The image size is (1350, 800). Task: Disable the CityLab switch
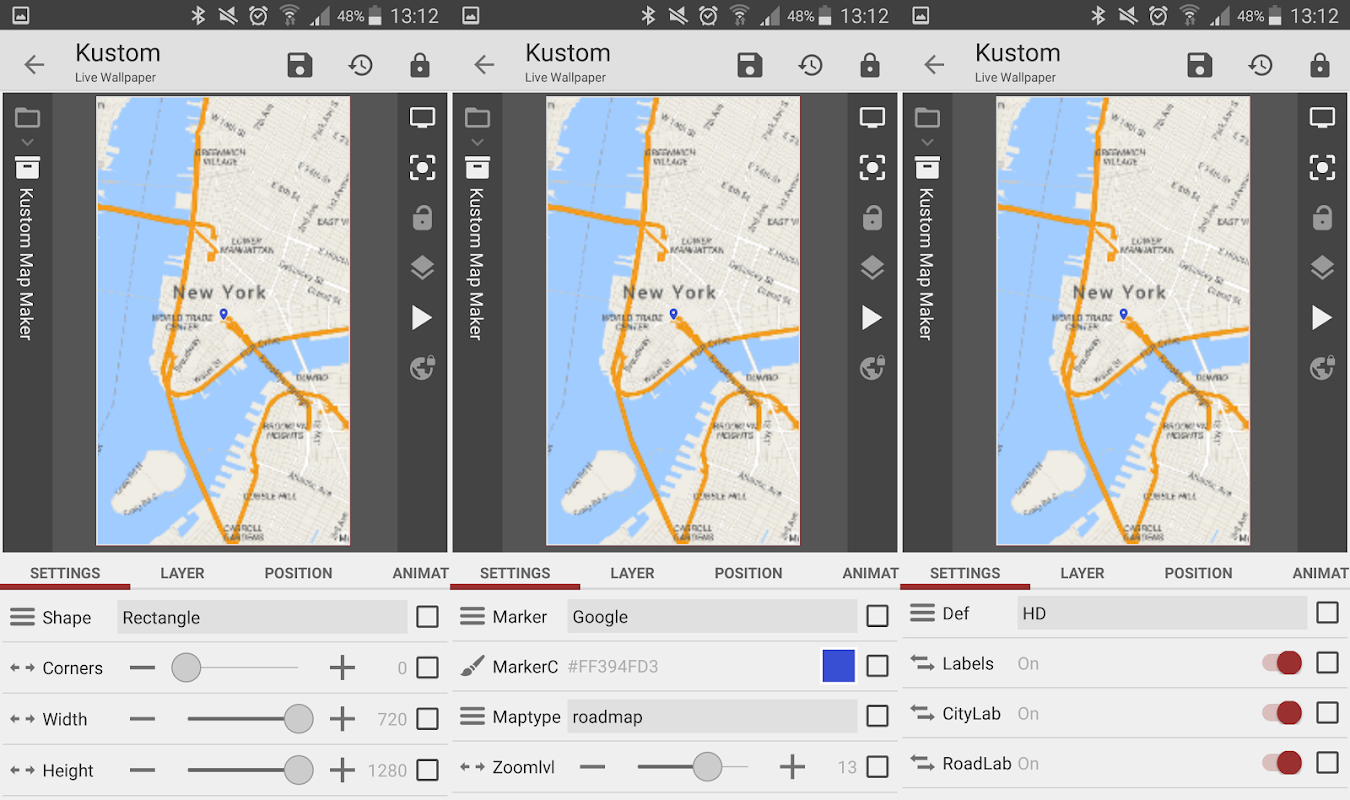coord(1282,712)
